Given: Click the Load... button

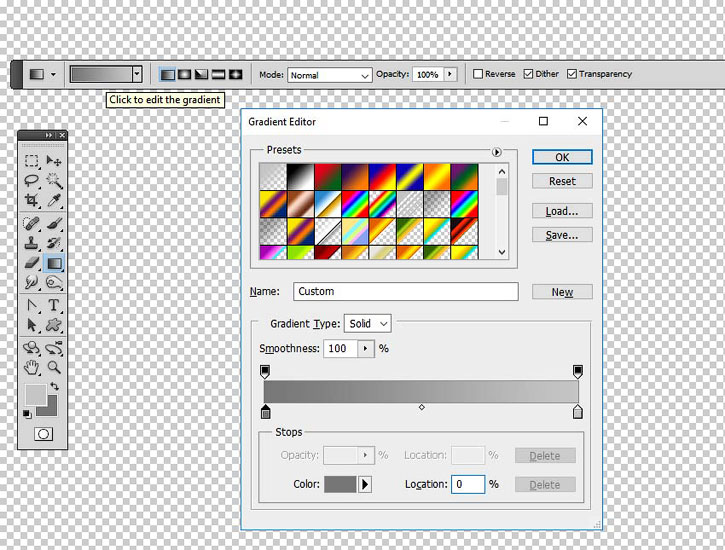Looking at the screenshot, I should [x=562, y=211].
